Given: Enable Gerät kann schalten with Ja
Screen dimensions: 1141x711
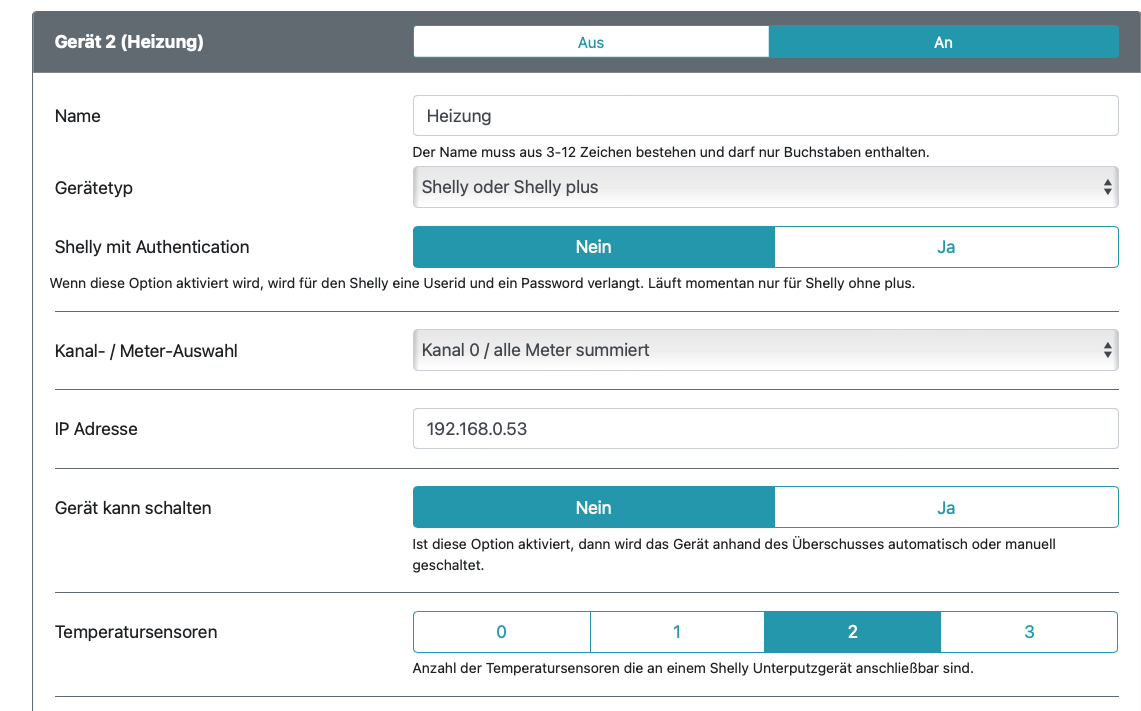Looking at the screenshot, I should click(946, 508).
